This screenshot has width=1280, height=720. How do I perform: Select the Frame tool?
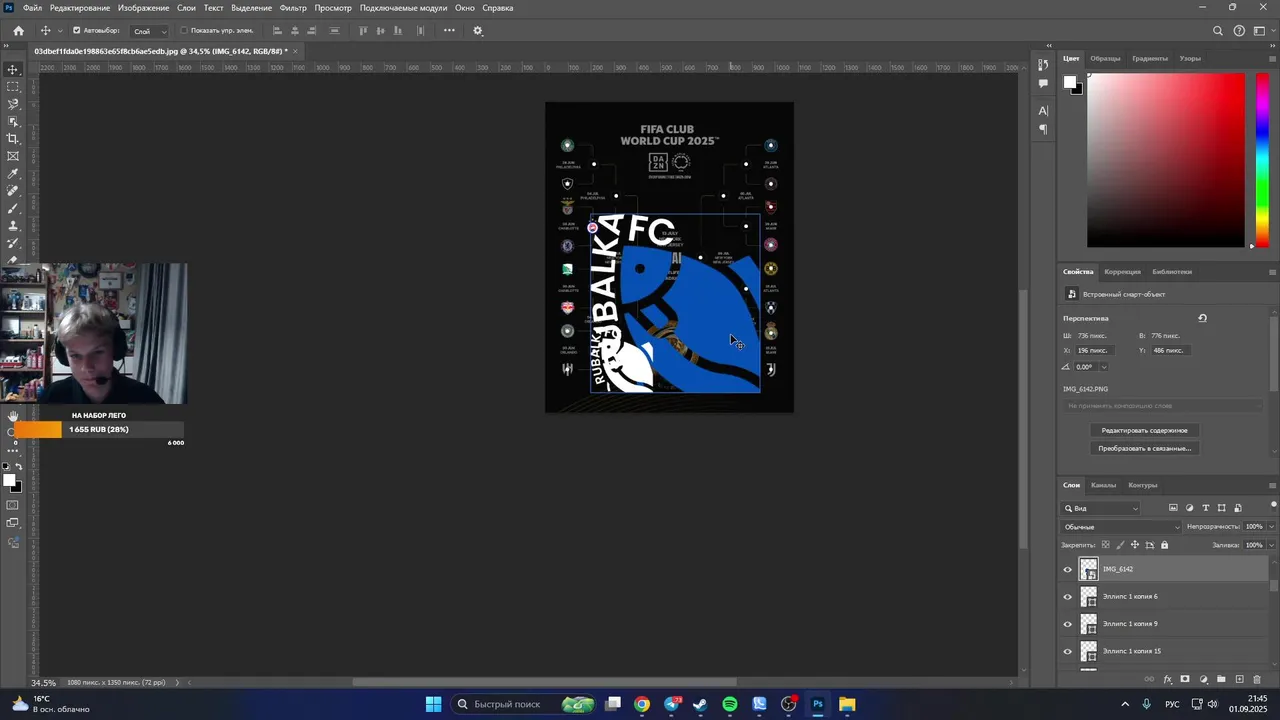pyautogui.click(x=13, y=156)
